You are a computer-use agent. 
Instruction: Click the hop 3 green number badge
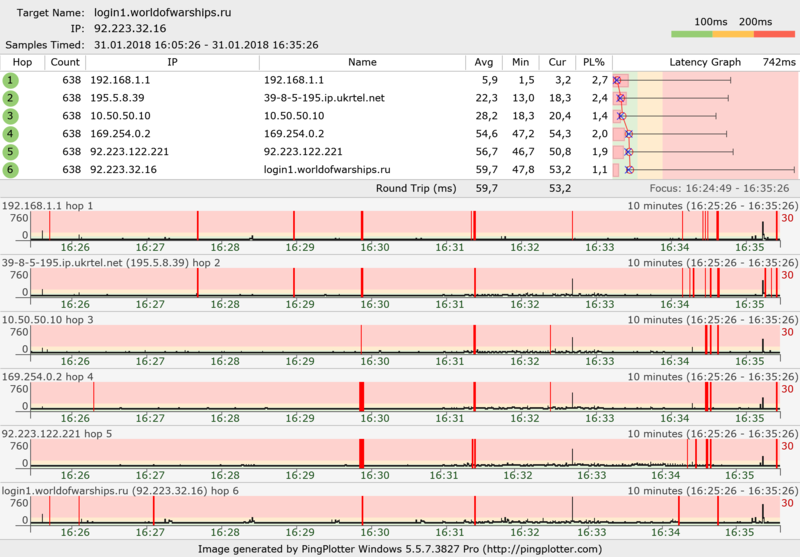(10, 116)
